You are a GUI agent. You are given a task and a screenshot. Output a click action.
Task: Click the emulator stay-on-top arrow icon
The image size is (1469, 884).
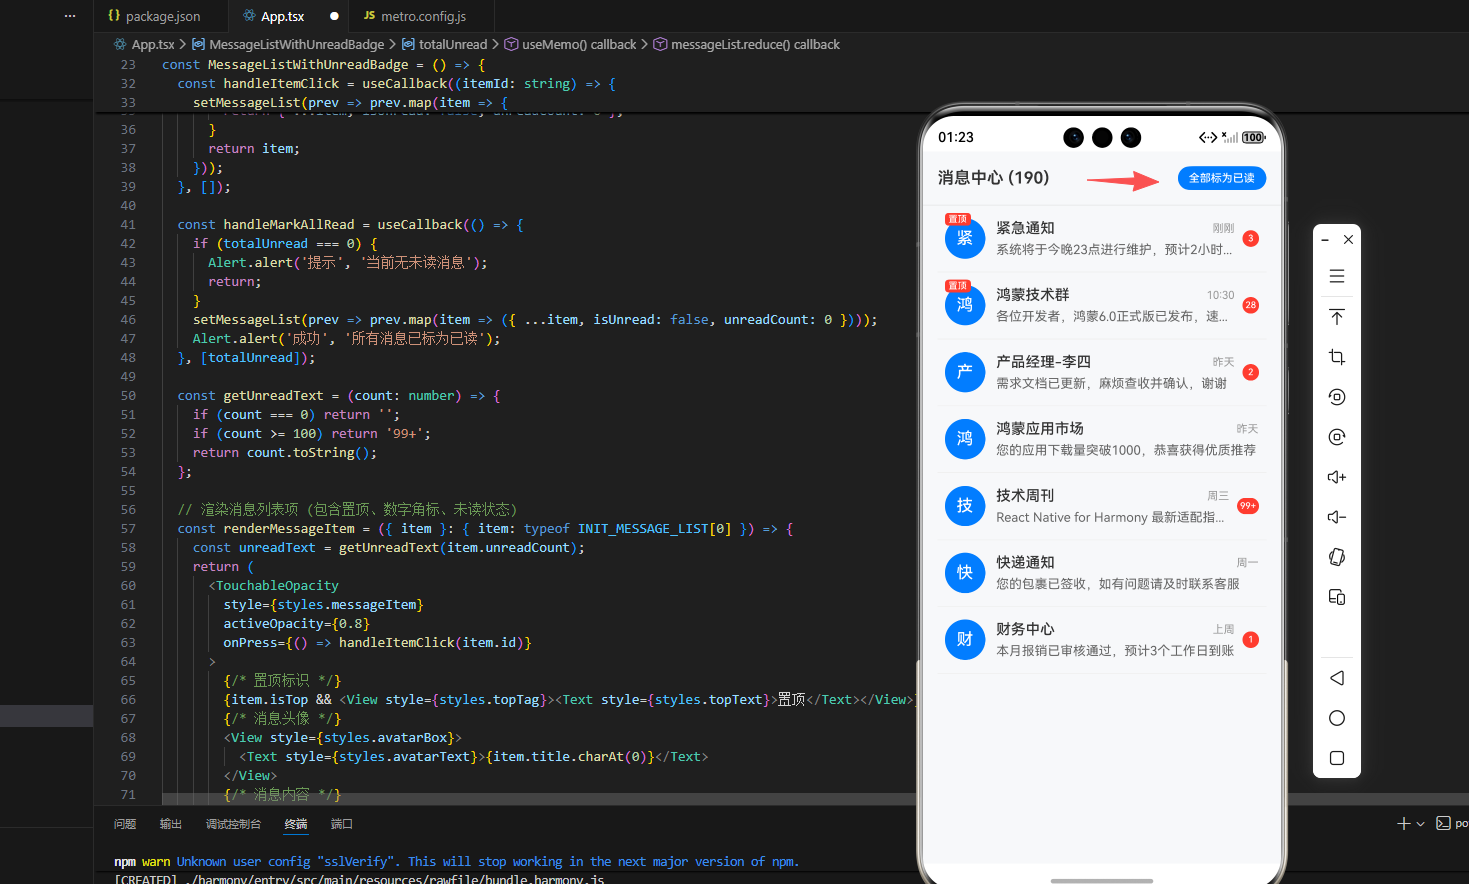pyautogui.click(x=1336, y=317)
